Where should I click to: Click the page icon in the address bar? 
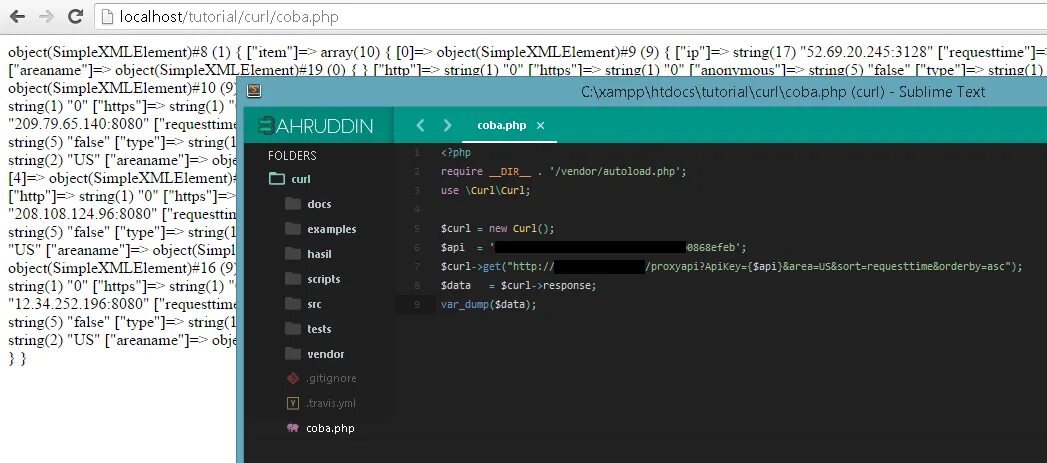point(108,17)
